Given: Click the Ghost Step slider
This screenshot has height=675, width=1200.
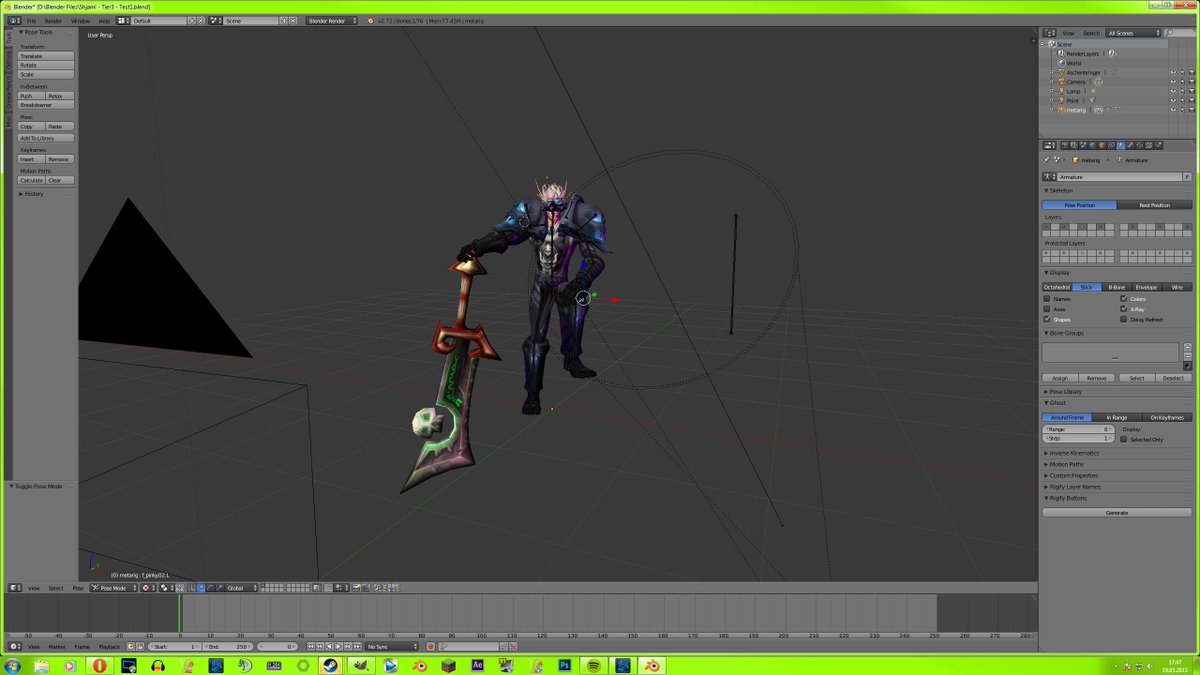Looking at the screenshot, I should point(1078,438).
